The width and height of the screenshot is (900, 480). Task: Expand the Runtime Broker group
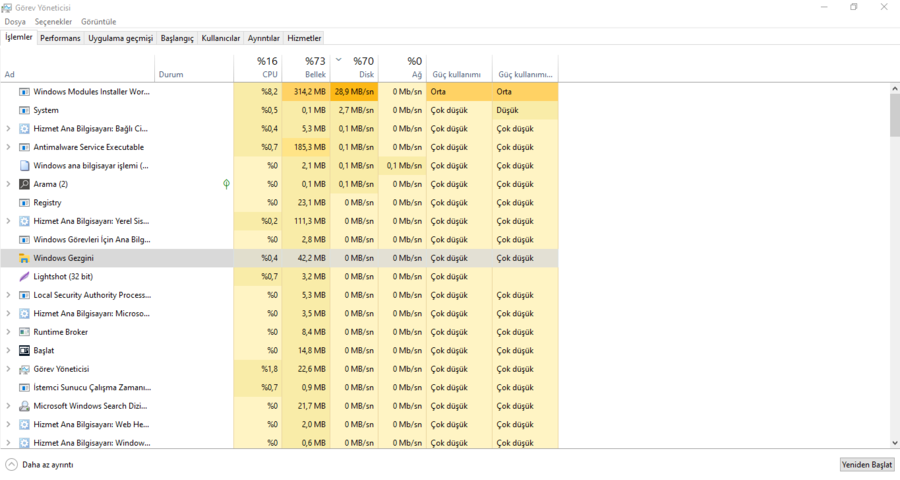point(8,332)
